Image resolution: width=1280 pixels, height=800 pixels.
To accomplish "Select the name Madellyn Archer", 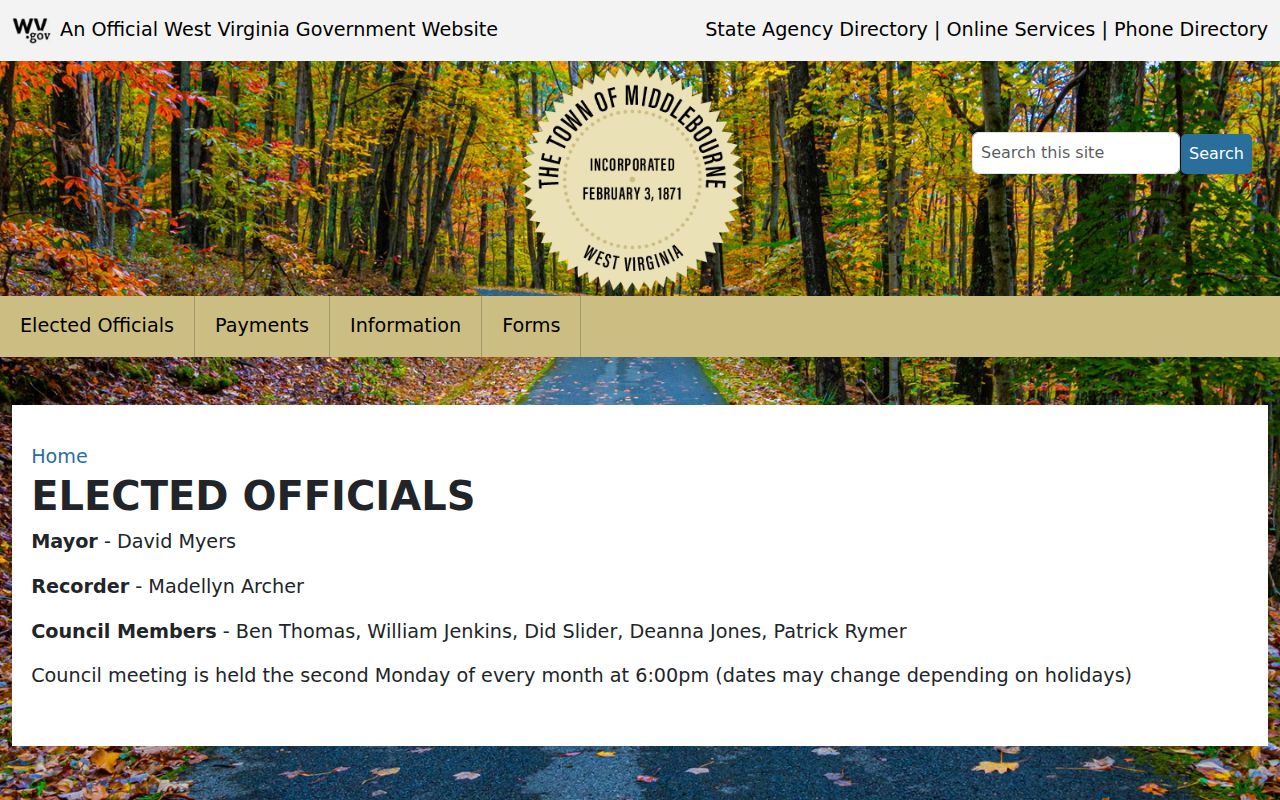I will tap(226, 586).
